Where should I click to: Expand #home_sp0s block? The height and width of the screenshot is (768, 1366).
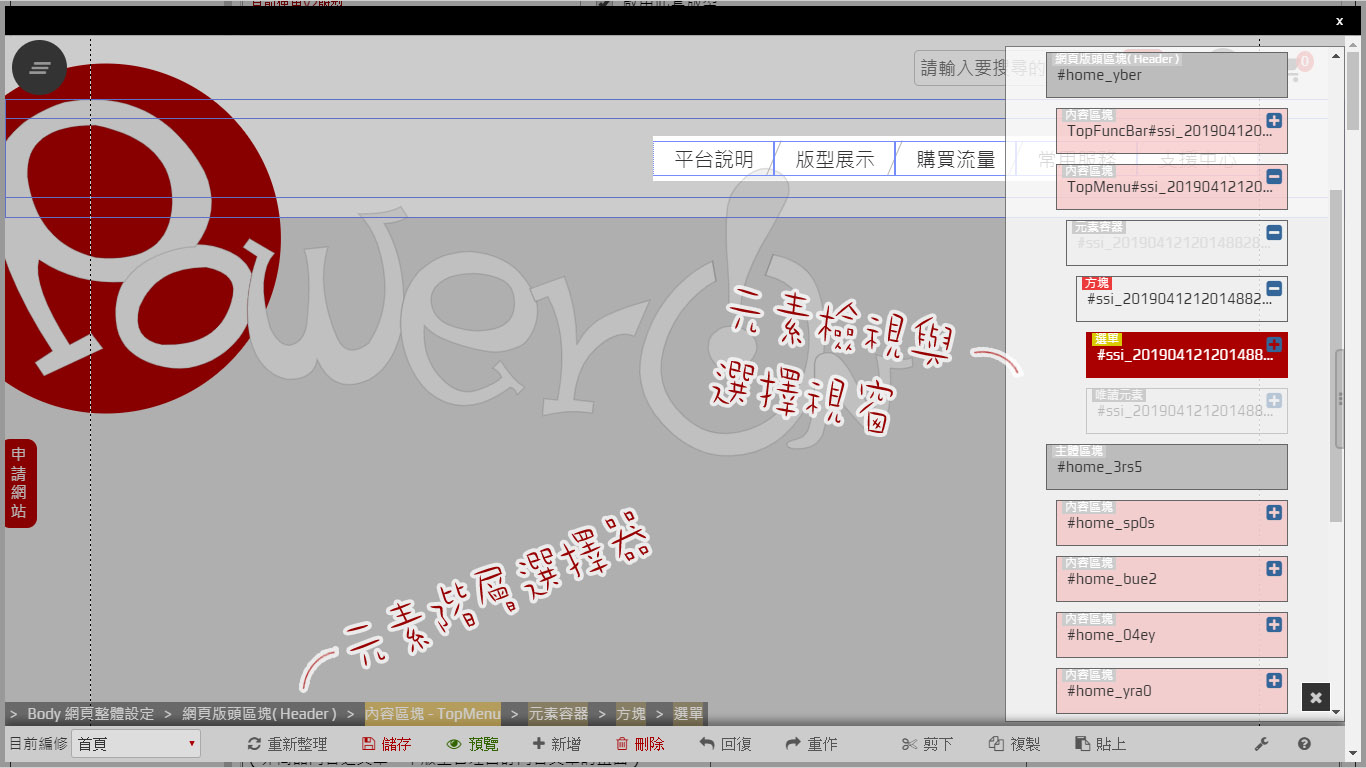pos(1274,512)
